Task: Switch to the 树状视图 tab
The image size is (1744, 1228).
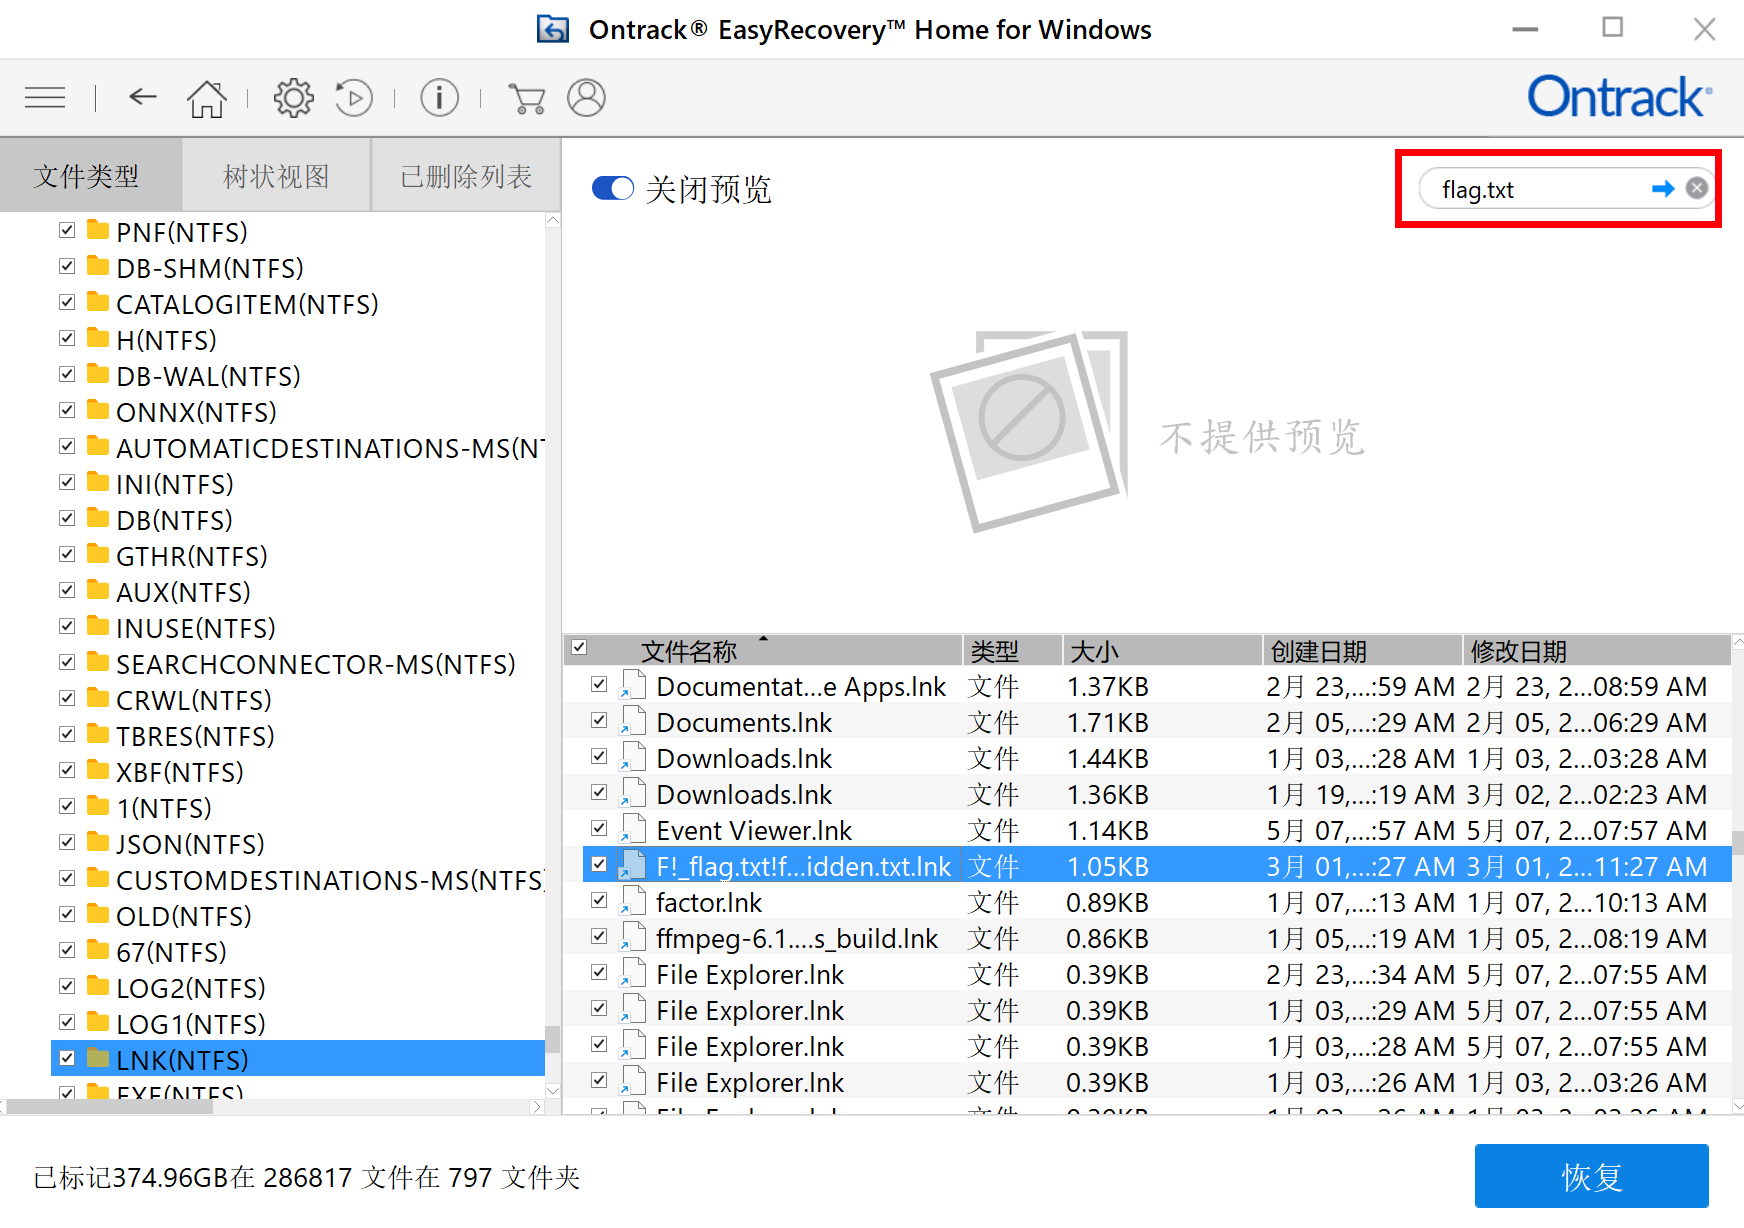Action: (x=276, y=176)
